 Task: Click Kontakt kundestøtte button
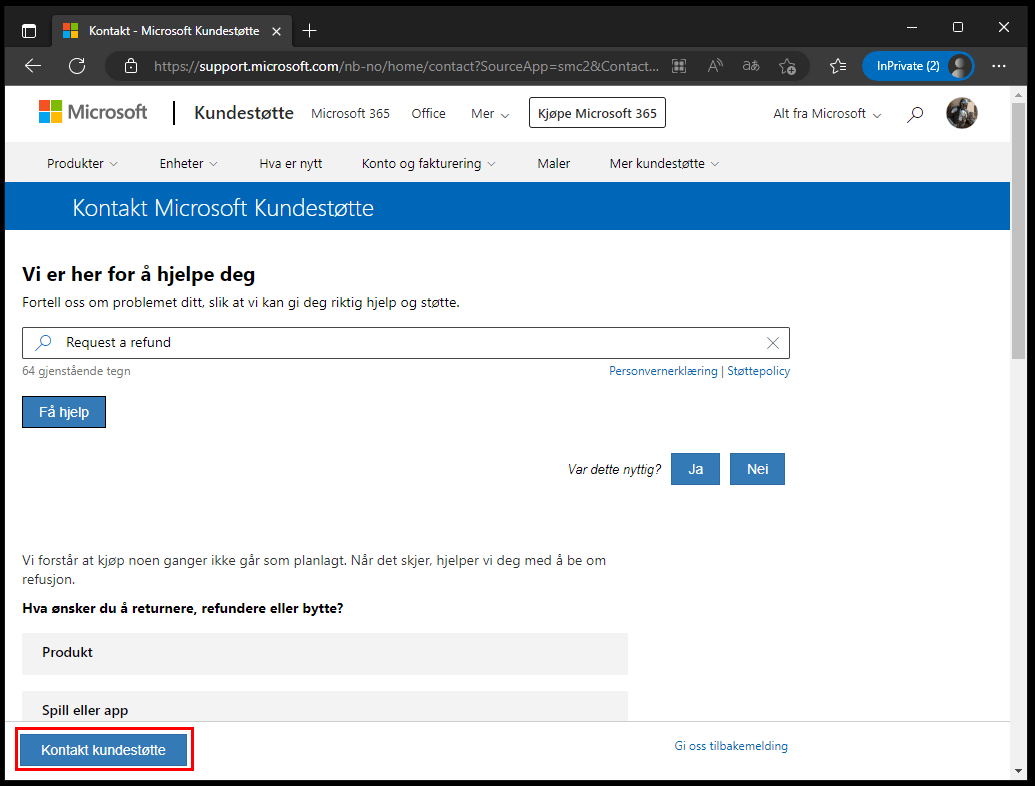coord(104,750)
